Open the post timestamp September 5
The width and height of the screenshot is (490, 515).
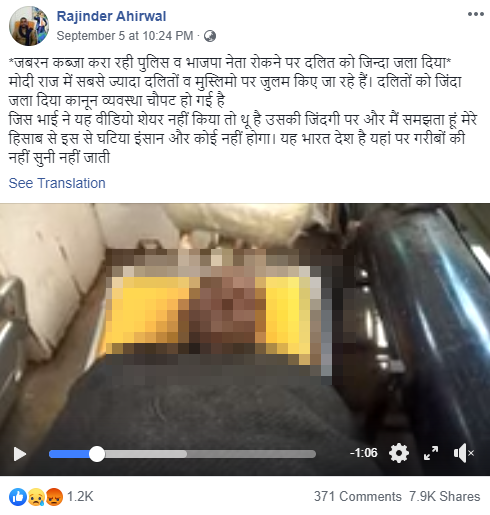[125, 36]
